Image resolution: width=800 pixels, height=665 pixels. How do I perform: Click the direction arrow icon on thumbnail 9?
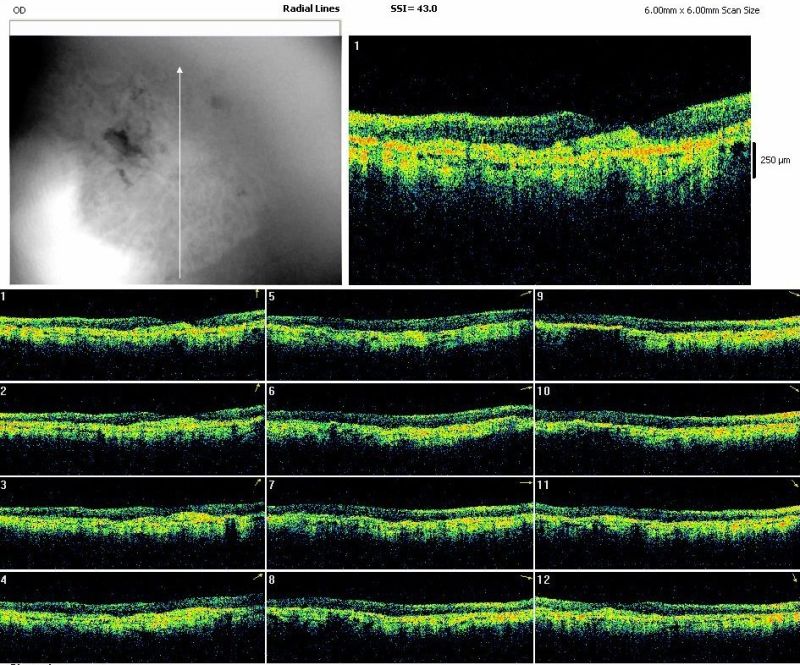(793, 294)
